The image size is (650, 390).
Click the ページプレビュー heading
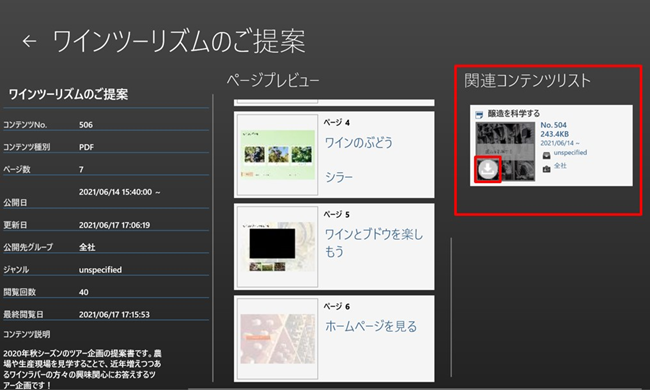pyautogui.click(x=273, y=80)
